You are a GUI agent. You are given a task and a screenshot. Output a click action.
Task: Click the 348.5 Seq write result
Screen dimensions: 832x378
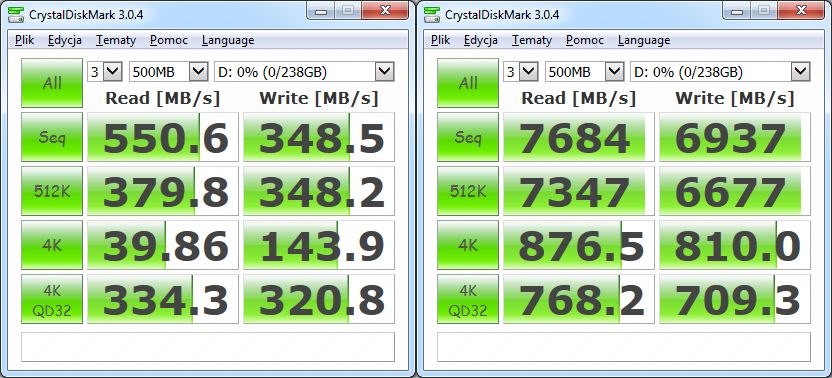pos(319,137)
